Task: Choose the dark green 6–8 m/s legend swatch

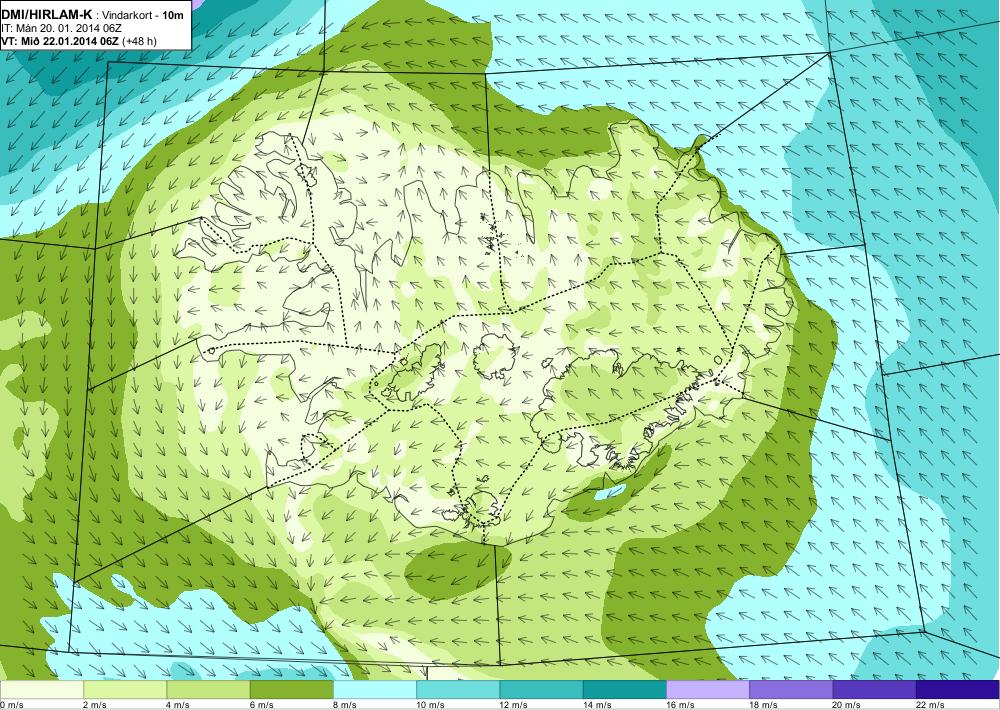Action: (291, 690)
